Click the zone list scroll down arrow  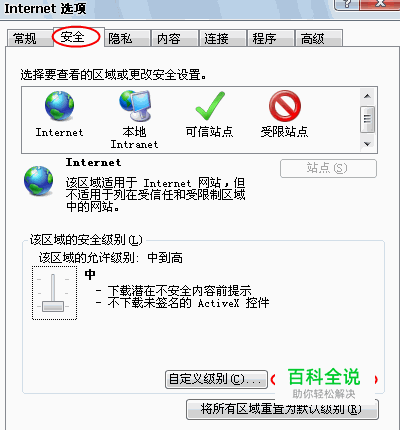tap(367, 144)
